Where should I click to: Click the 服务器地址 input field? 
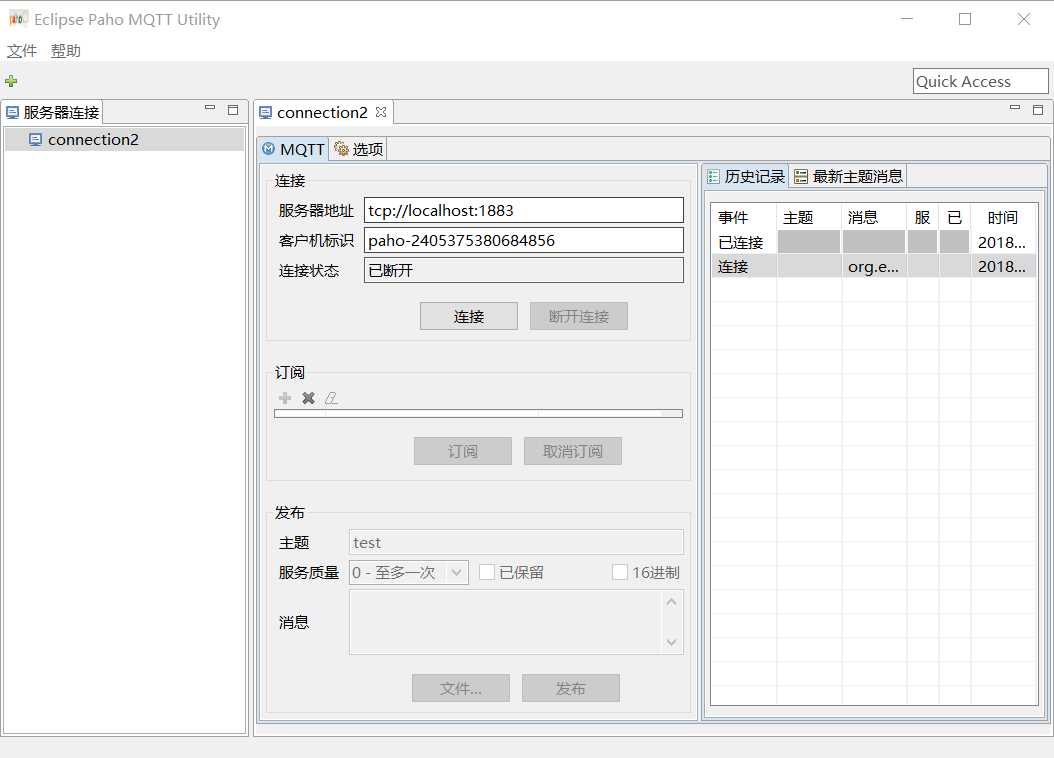coord(524,210)
